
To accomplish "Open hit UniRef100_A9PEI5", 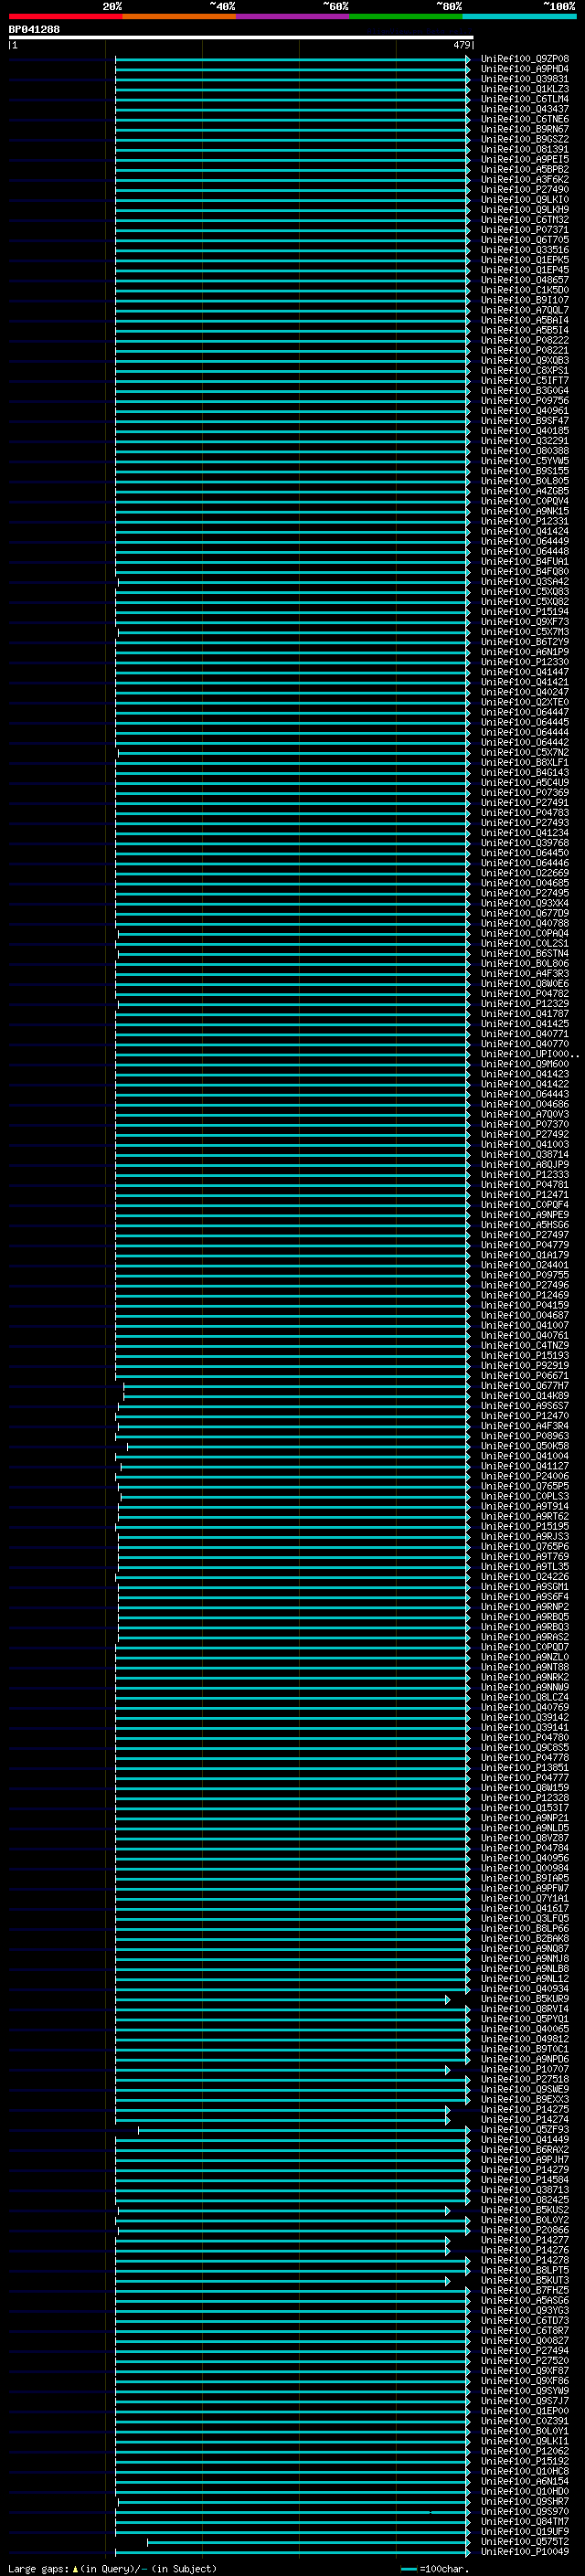I will [525, 159].
